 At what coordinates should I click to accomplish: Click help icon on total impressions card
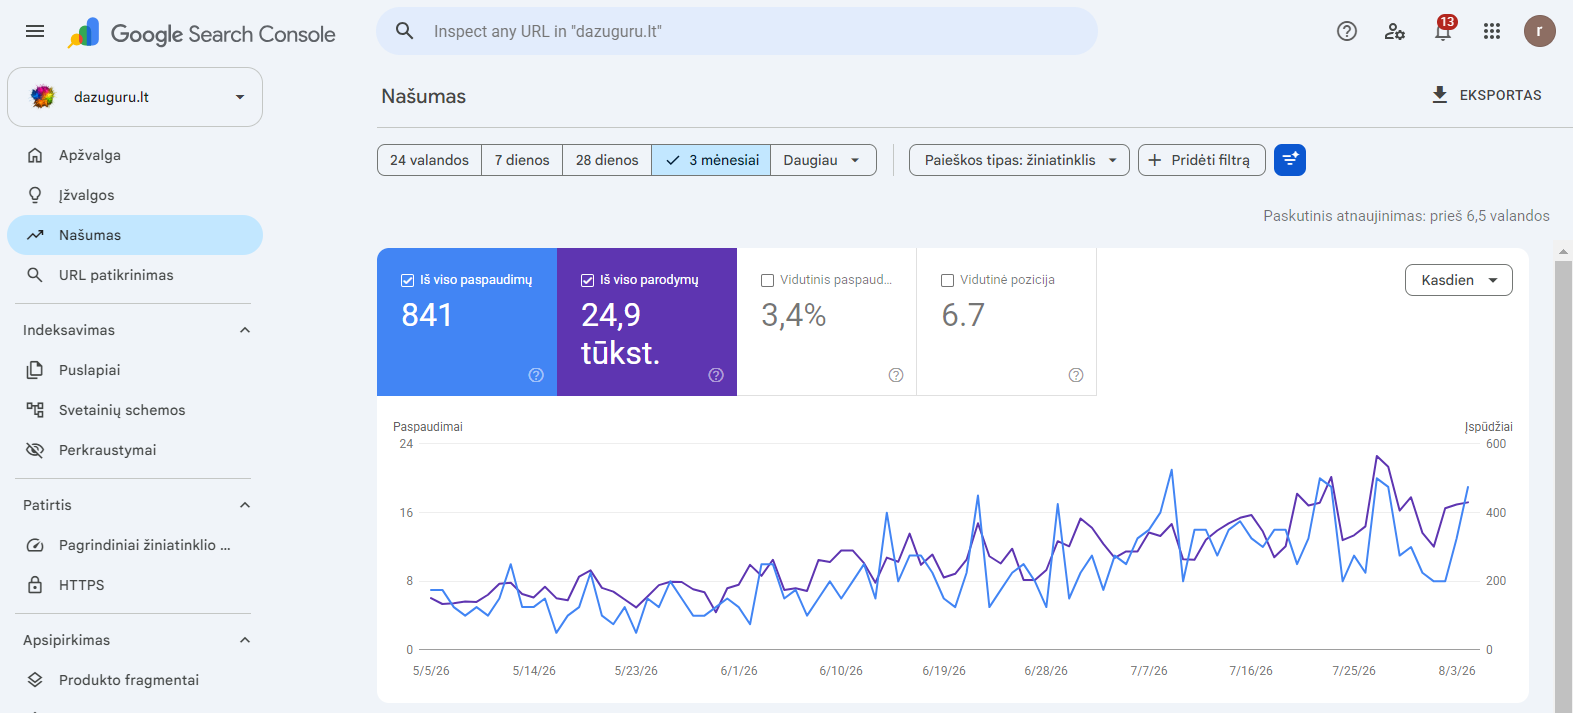(716, 375)
